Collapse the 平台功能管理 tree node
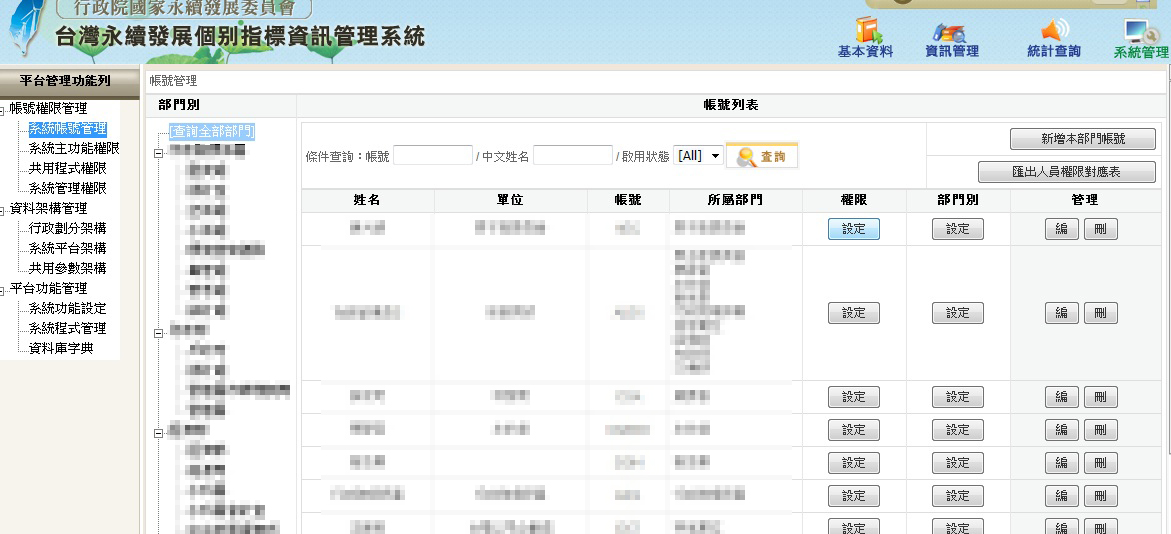 [3, 289]
